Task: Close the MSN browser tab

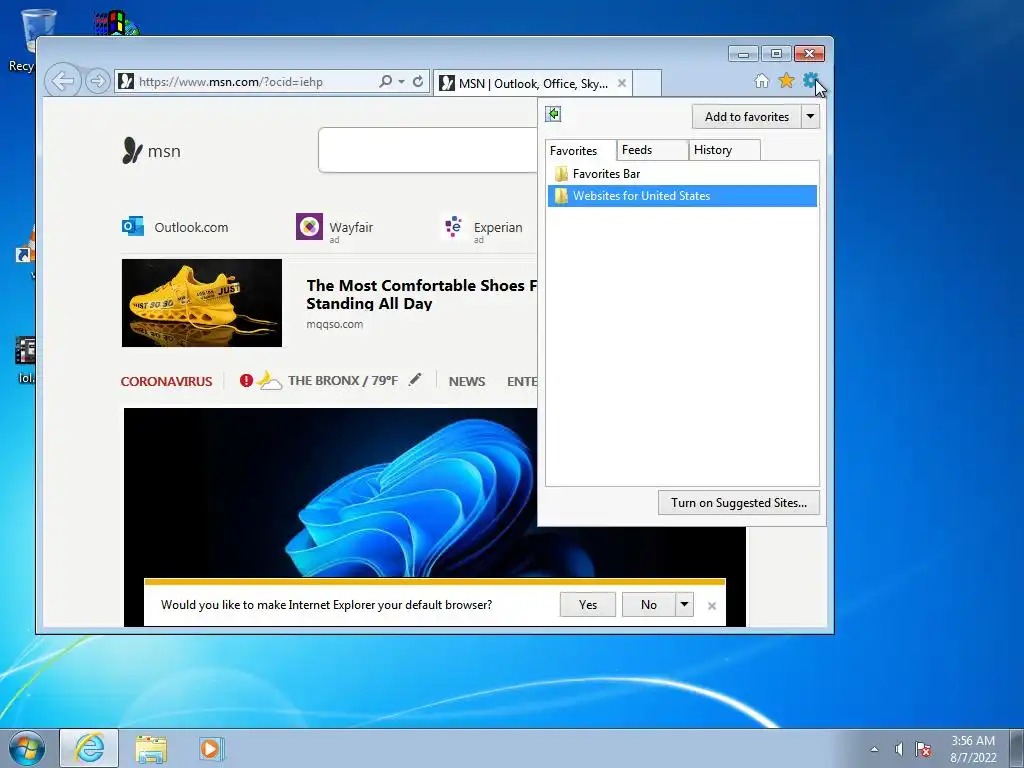Action: pos(622,83)
